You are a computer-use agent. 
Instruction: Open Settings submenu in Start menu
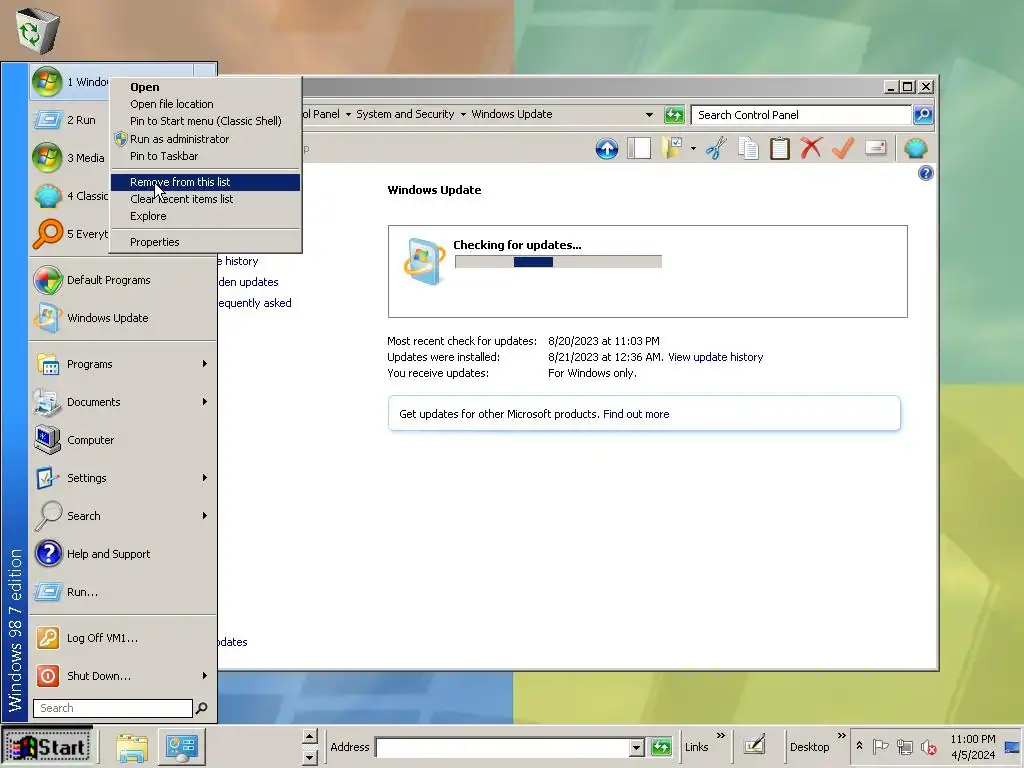123,477
